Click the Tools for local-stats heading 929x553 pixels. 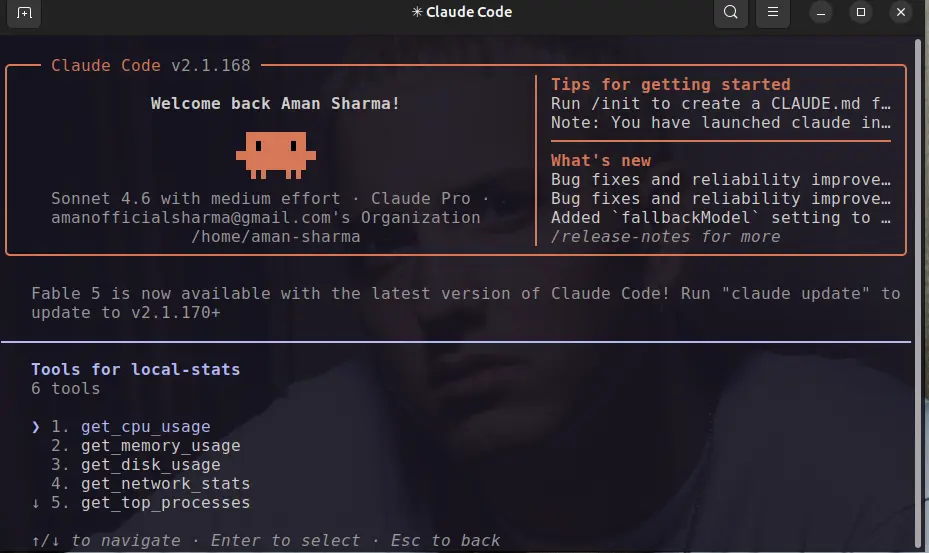(x=136, y=369)
